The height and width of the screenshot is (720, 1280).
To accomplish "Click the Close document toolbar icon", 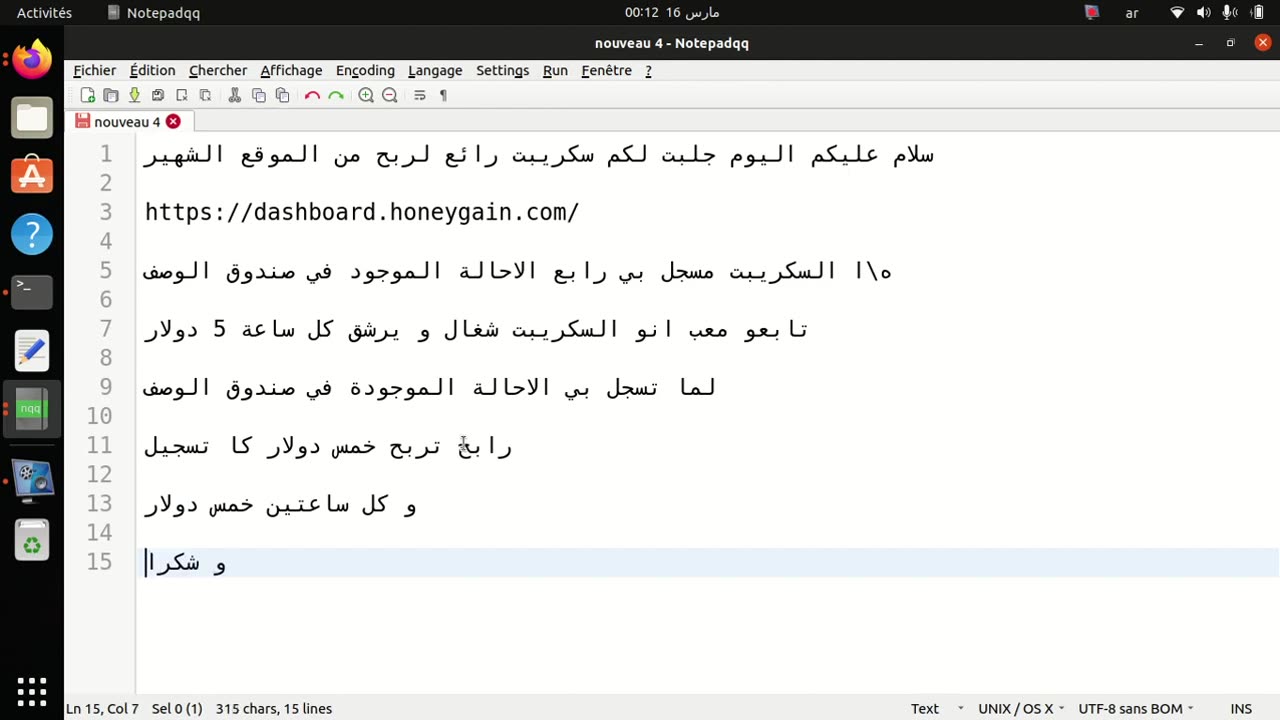I will coord(182,95).
